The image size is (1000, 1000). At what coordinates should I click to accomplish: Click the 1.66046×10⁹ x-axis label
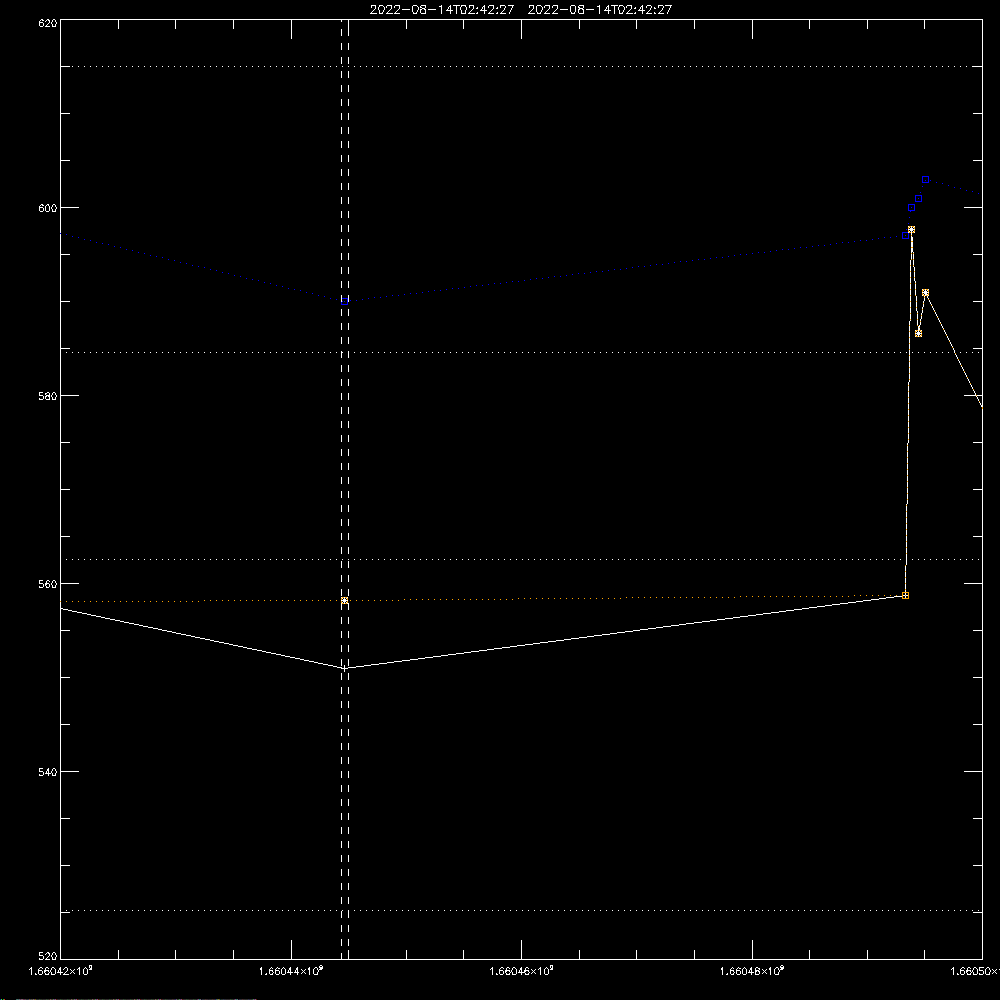pos(522,971)
